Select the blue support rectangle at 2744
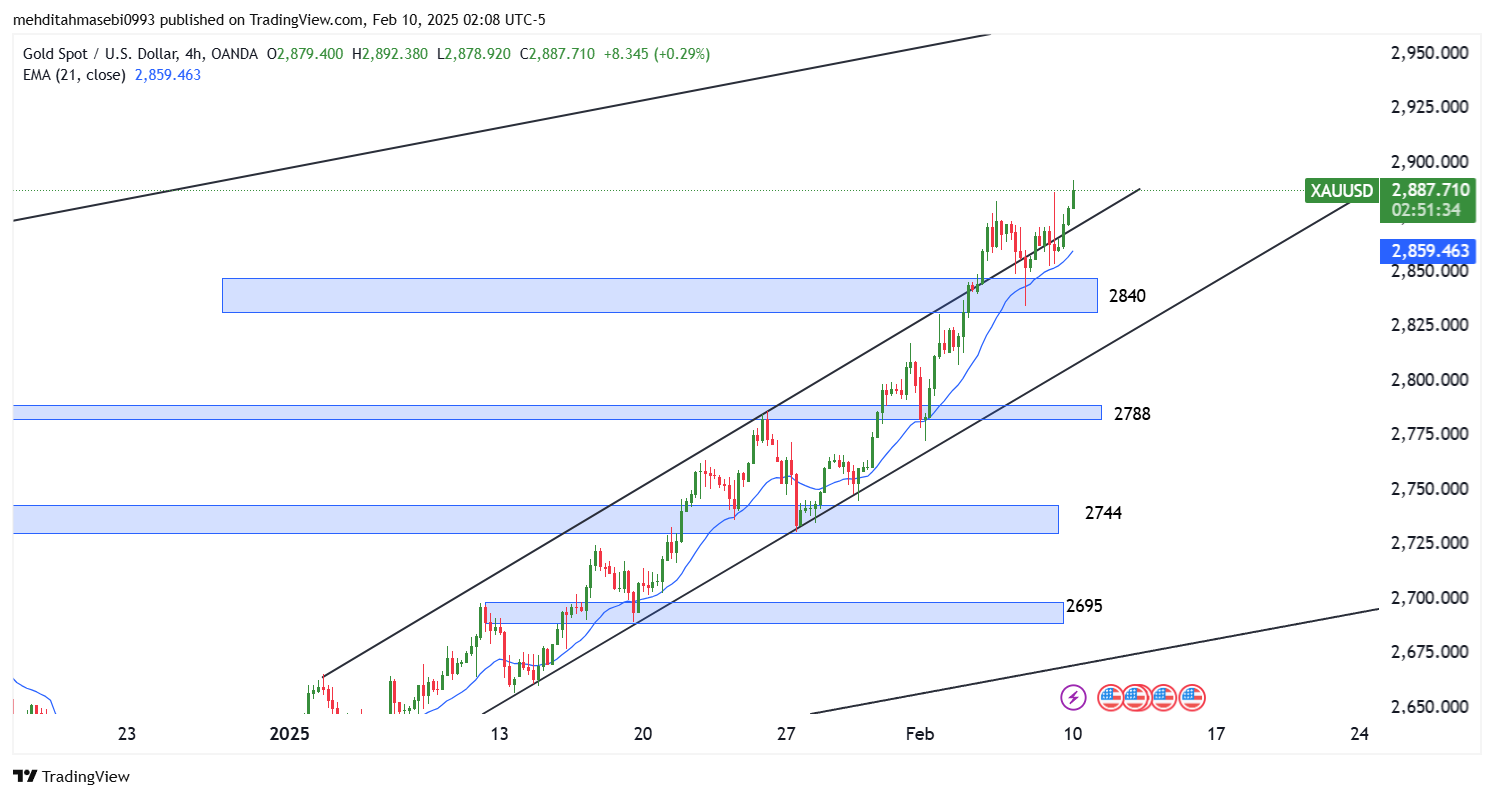Screen dimensions: 1494x798 pos(535,519)
